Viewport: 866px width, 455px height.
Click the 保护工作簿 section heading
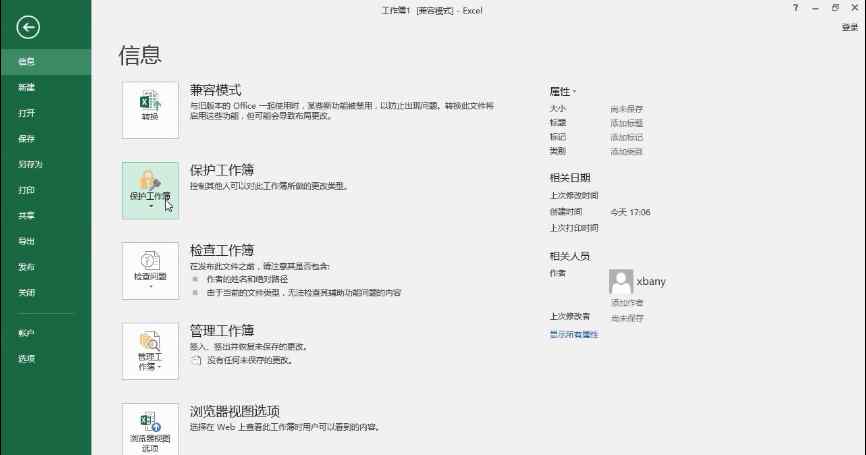click(222, 170)
